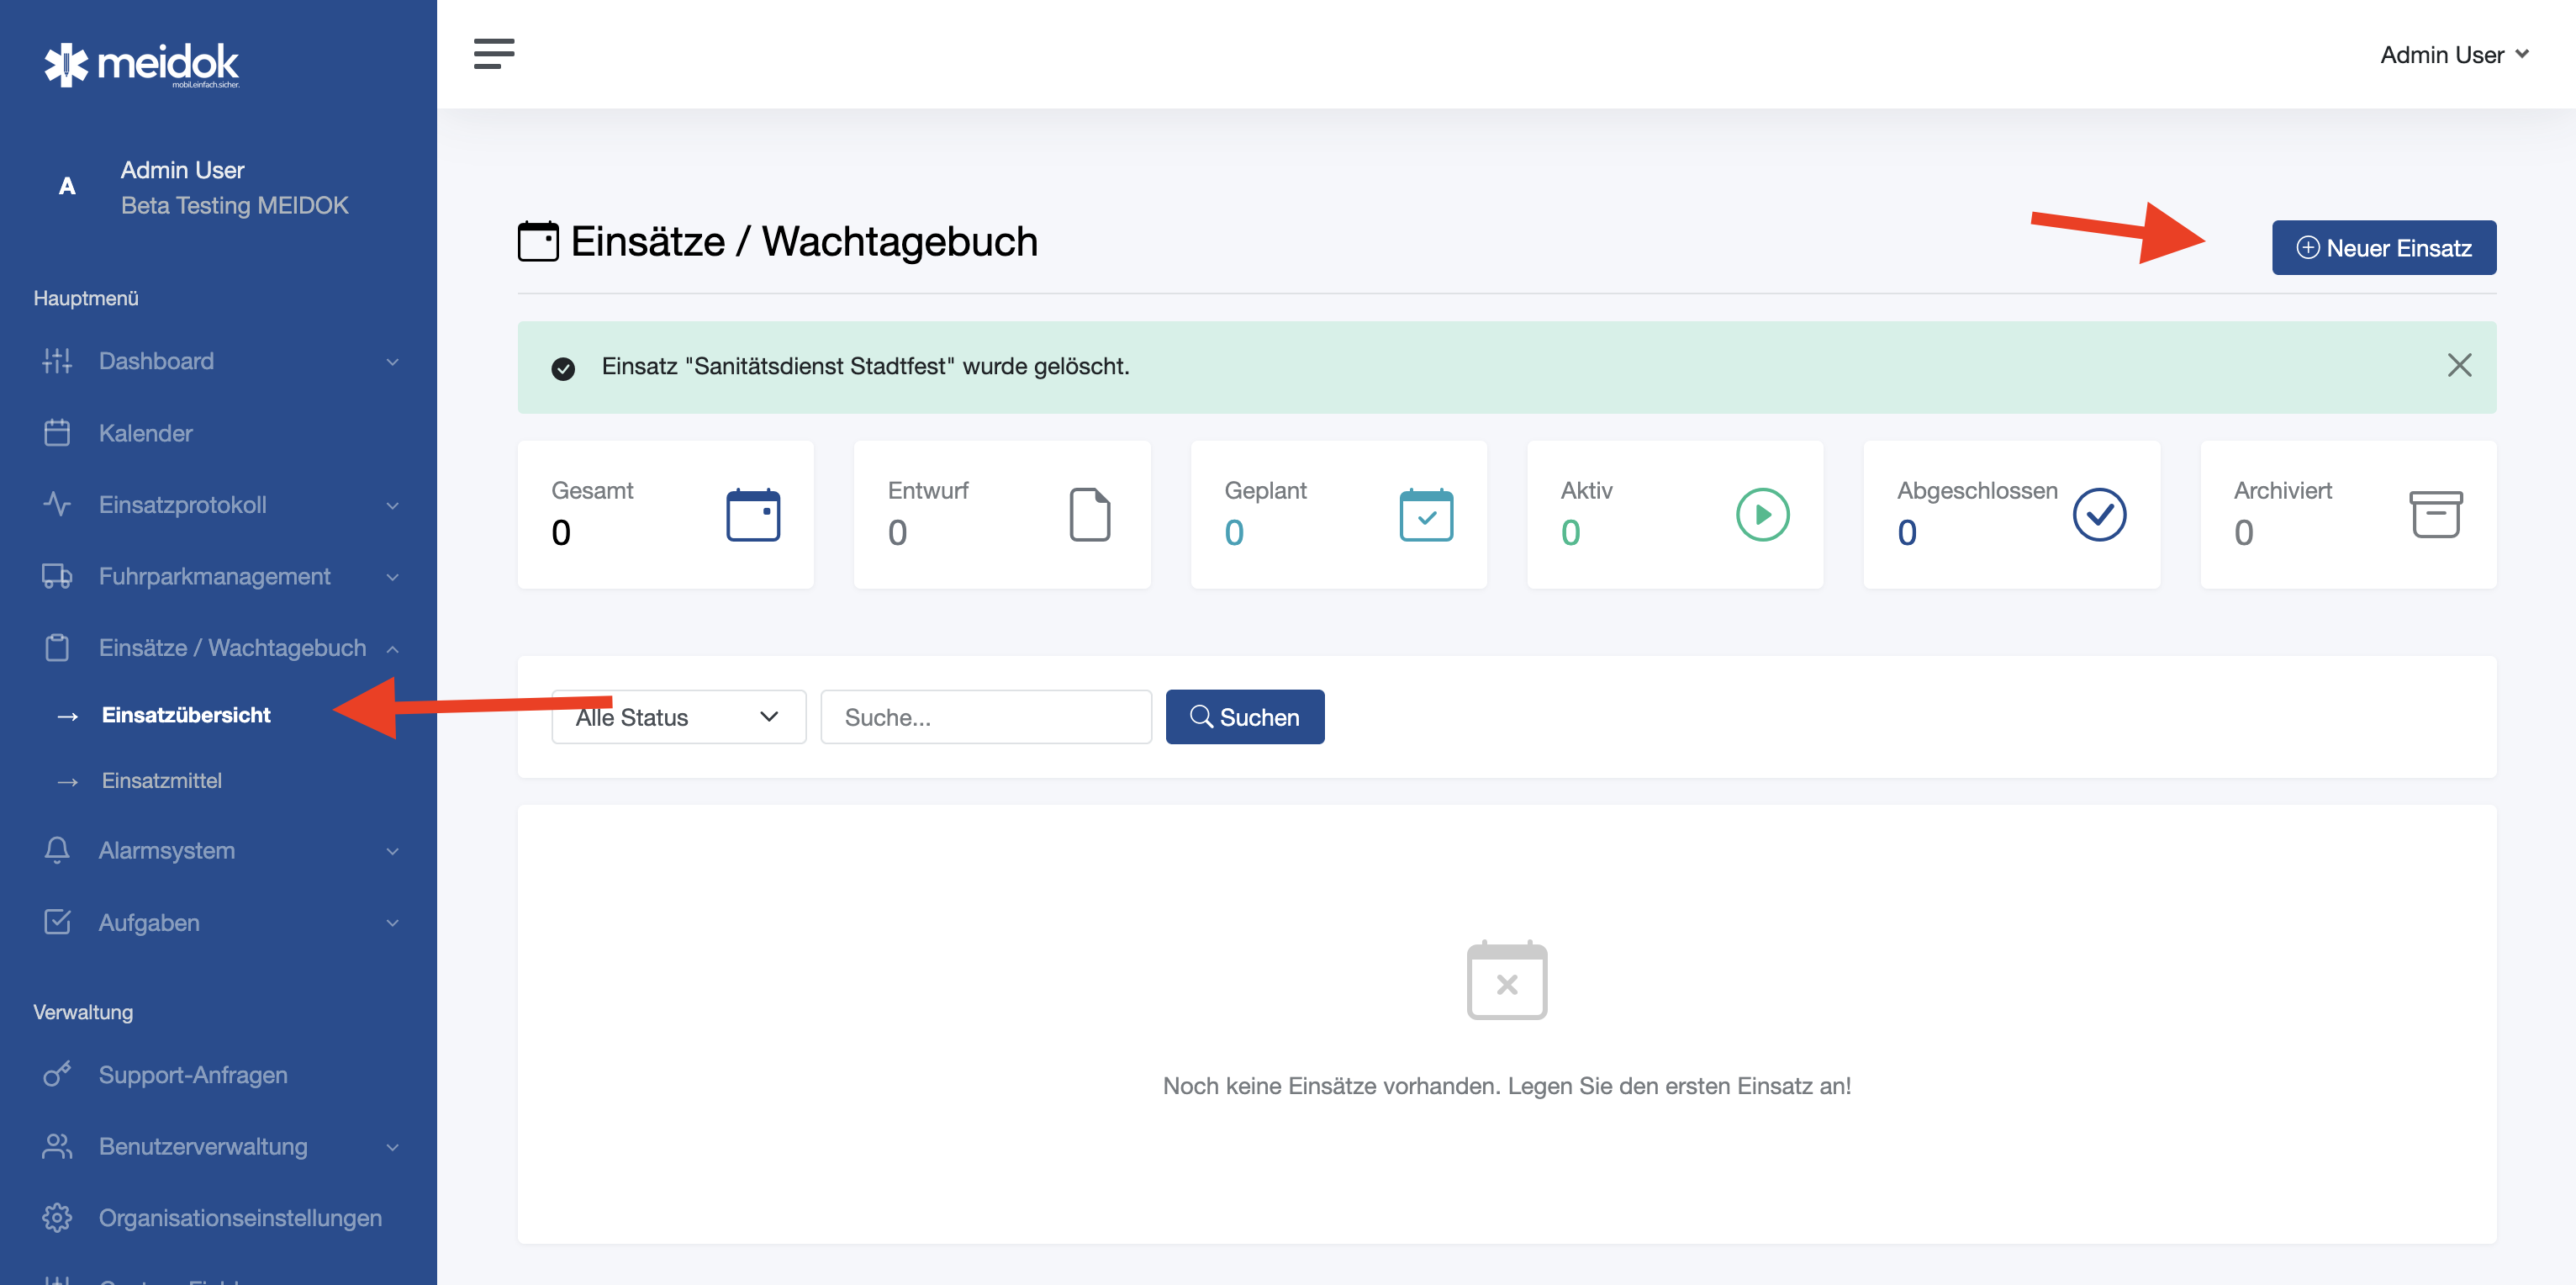Click the Einsatzprotokoll activity icon
This screenshot has height=1285, width=2576.
tap(57, 504)
